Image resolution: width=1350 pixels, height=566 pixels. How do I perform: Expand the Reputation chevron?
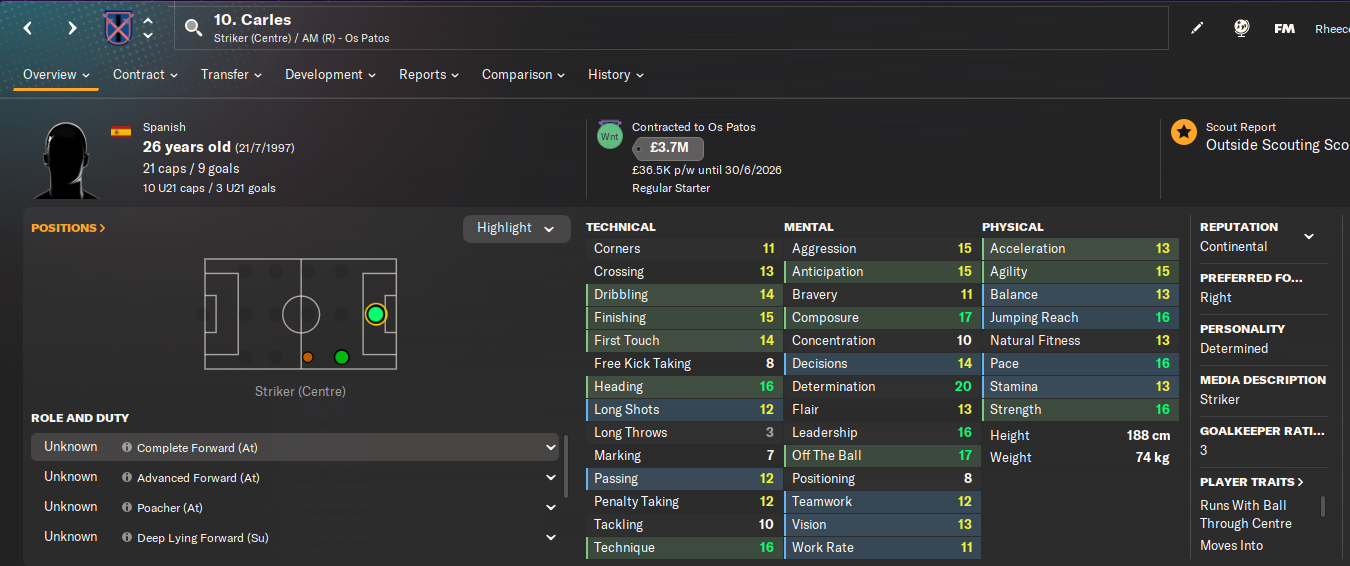click(1308, 237)
